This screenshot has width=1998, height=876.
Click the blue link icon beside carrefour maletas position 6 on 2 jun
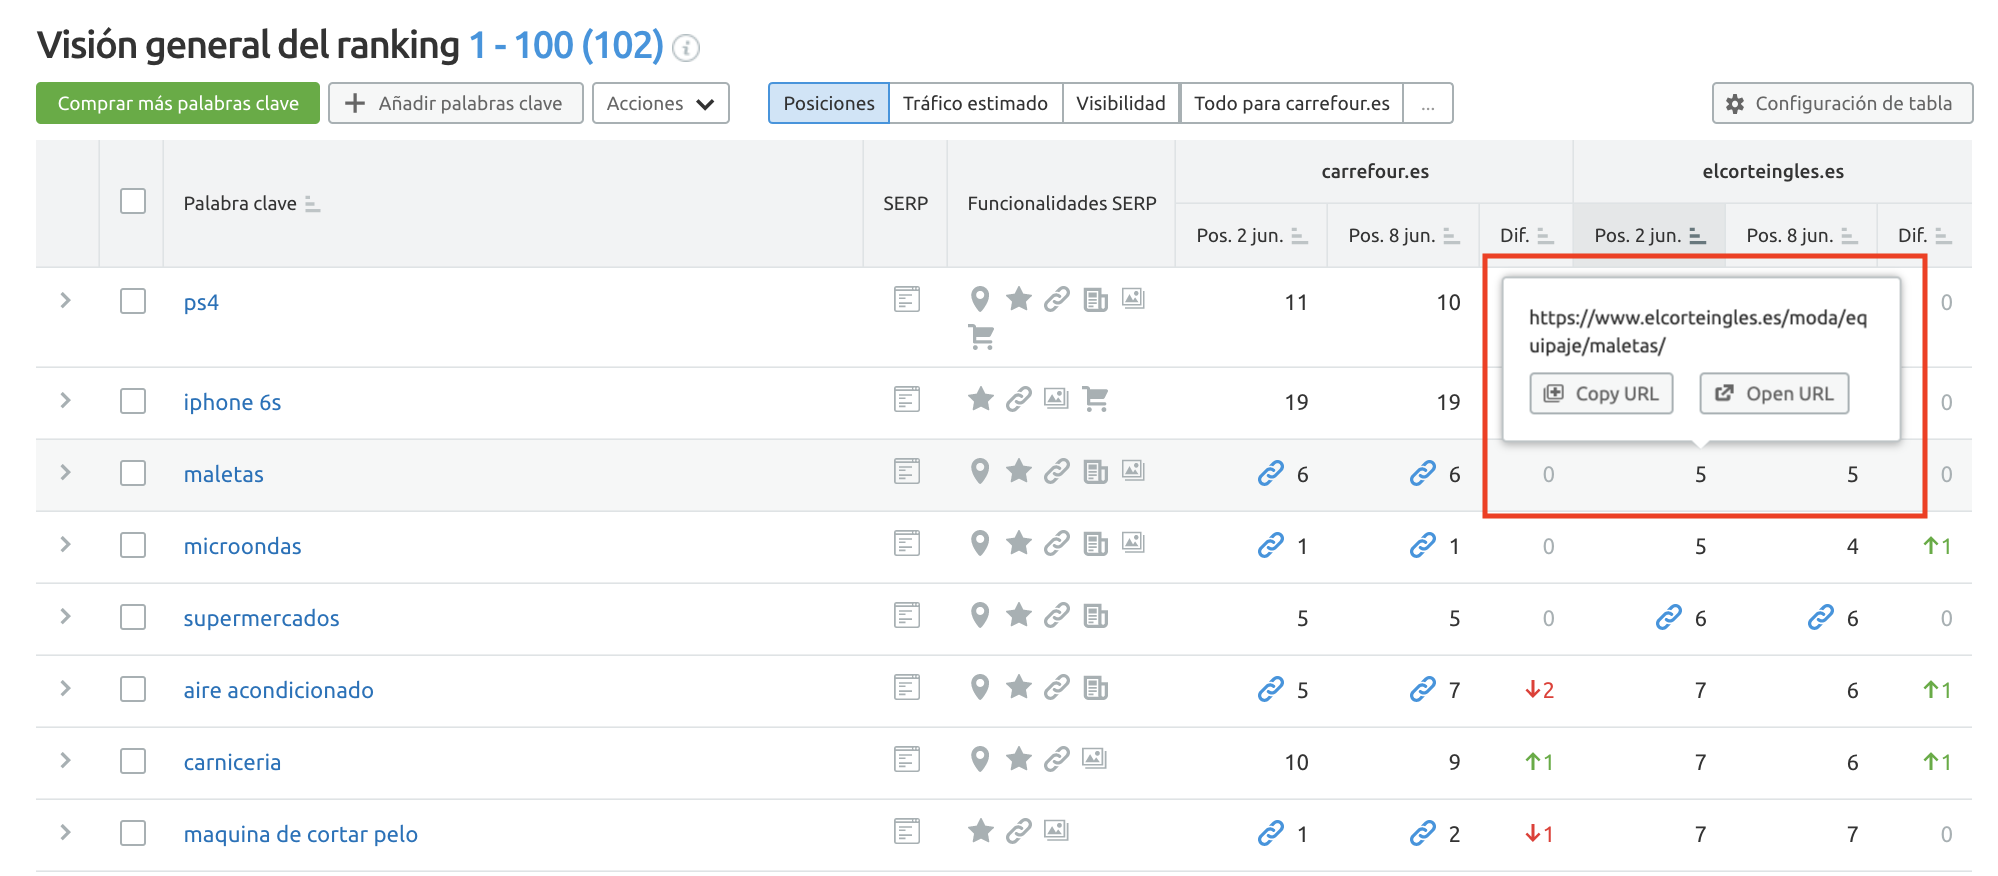[x=1271, y=473]
